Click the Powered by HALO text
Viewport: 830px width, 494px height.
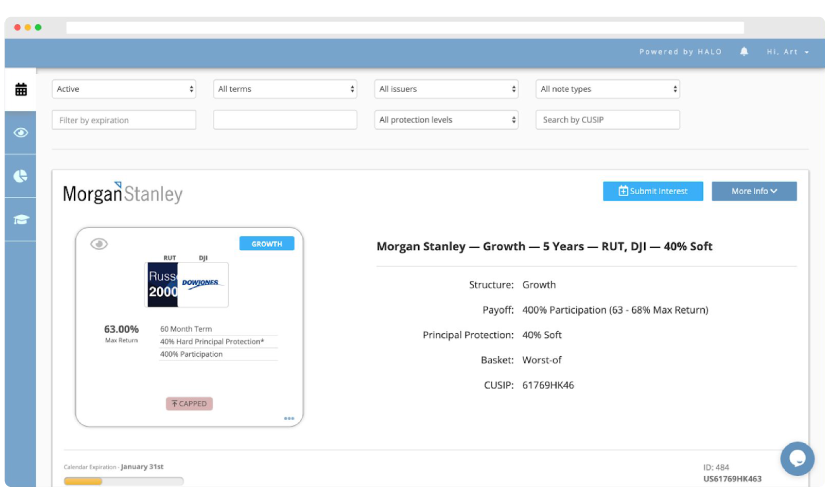click(x=680, y=51)
